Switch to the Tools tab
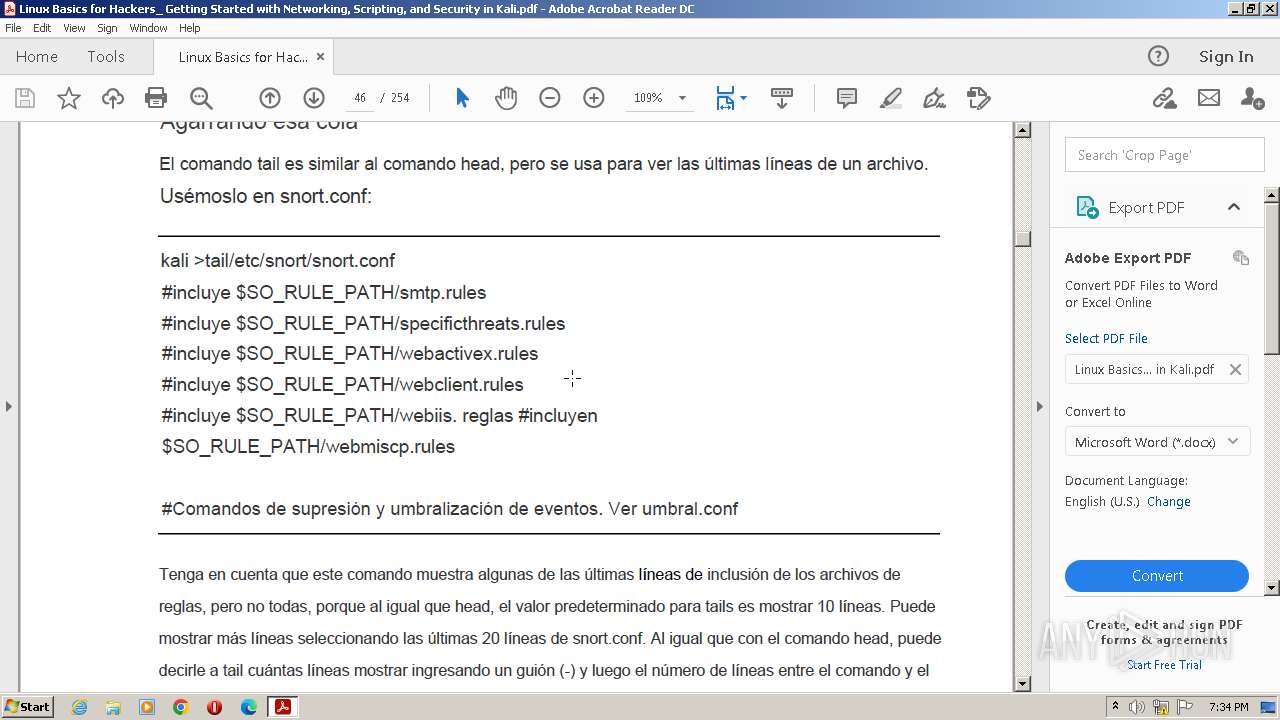This screenshot has height=720, width=1280. 105,57
